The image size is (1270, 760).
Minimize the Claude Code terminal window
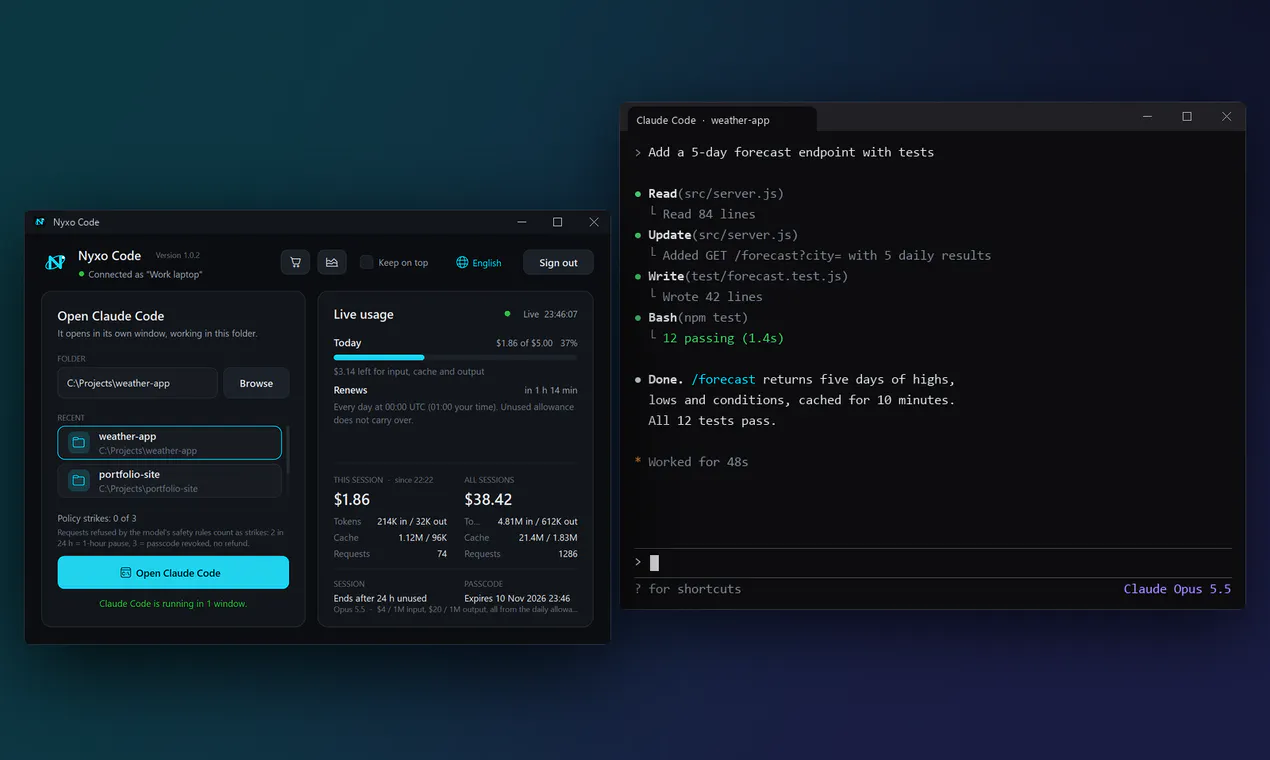1147,117
